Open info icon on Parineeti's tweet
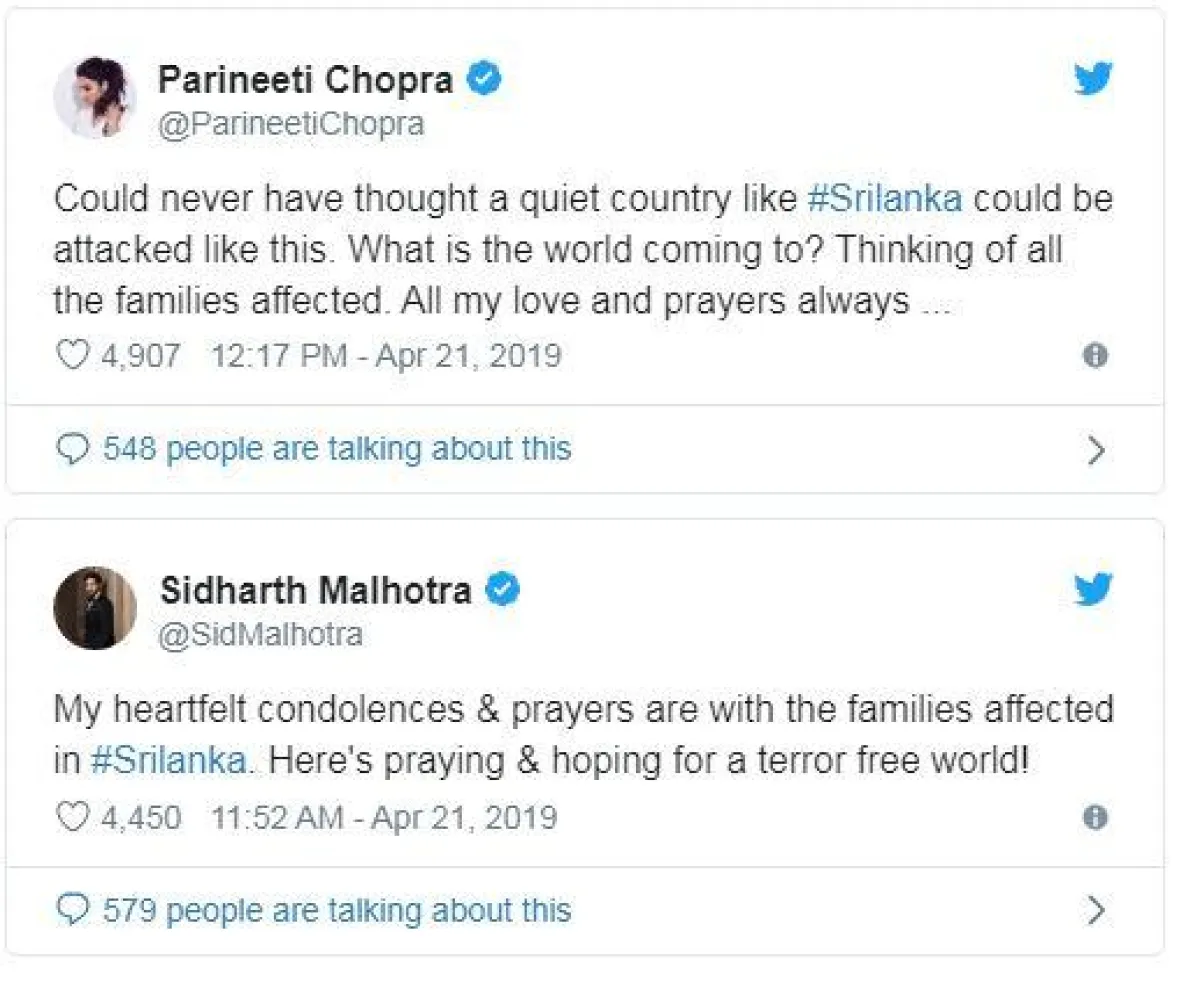Screen dimensions: 1200x989 [1096, 356]
